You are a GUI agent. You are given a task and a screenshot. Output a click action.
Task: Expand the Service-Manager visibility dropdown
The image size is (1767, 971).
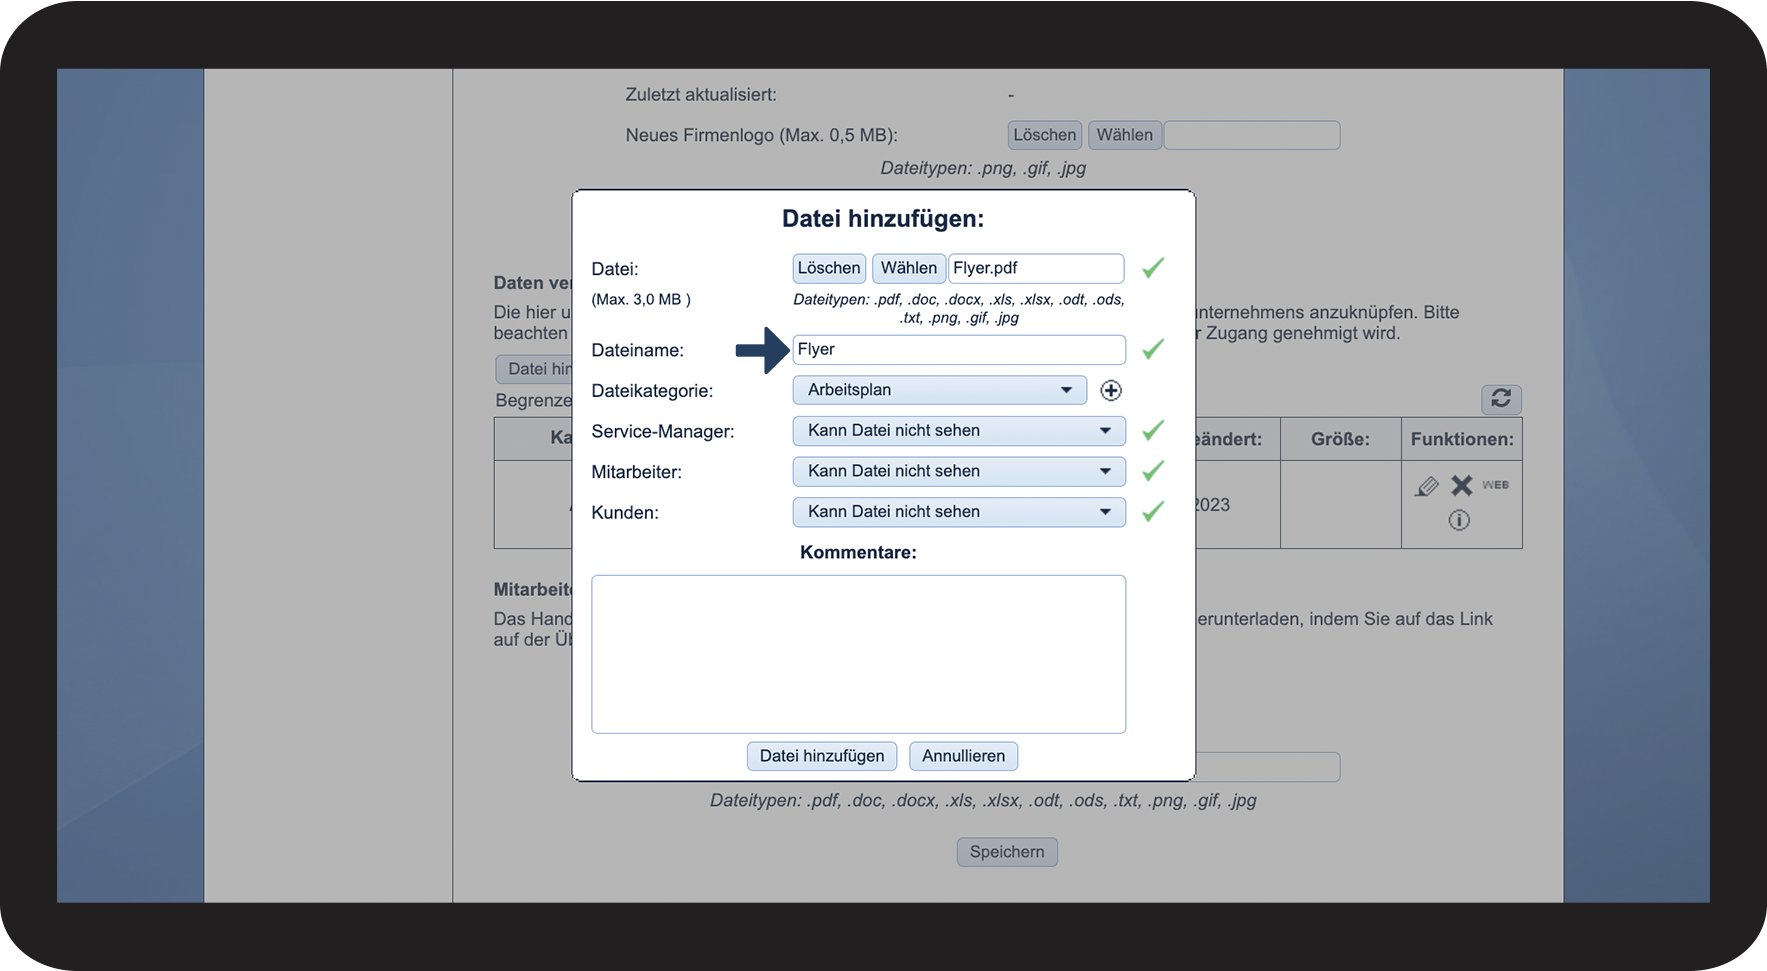[958, 431]
